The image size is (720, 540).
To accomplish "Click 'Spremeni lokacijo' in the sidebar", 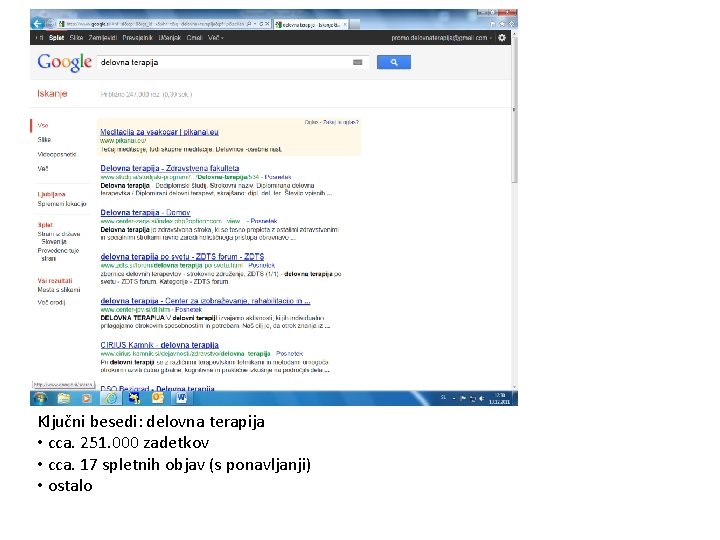I will click(62, 203).
